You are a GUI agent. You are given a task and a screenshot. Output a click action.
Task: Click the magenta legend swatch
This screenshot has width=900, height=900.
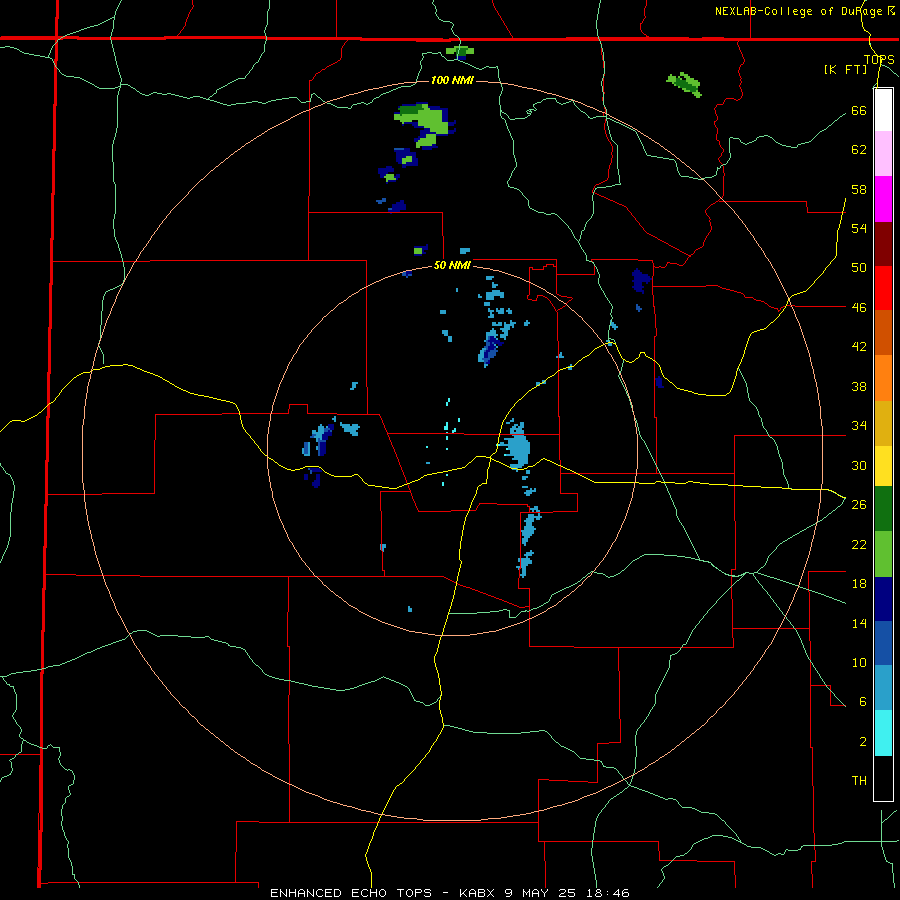[883, 199]
